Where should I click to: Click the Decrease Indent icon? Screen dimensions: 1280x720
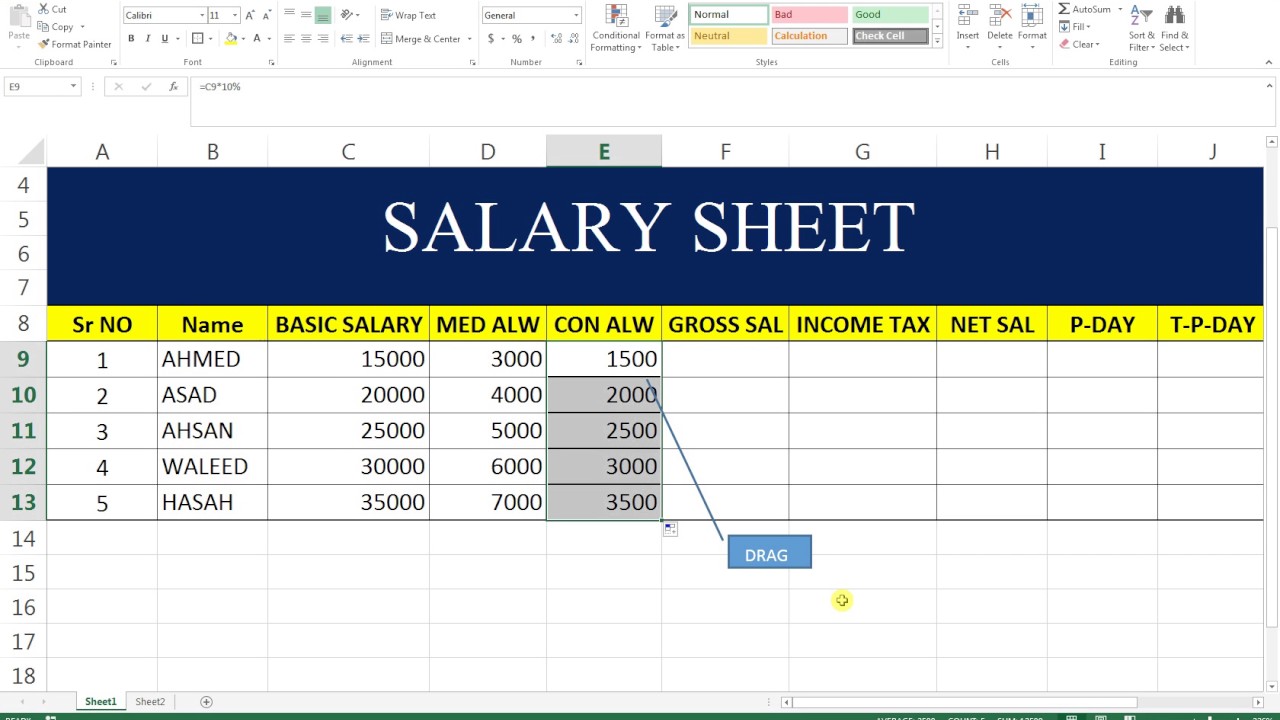[345, 38]
